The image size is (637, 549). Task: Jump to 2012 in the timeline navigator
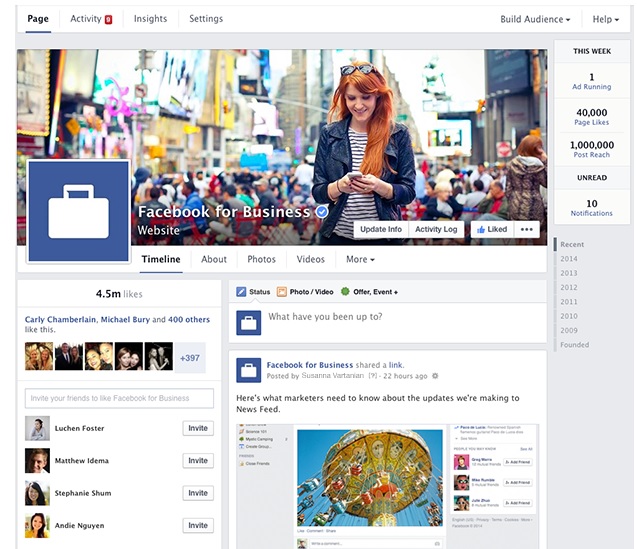click(569, 287)
